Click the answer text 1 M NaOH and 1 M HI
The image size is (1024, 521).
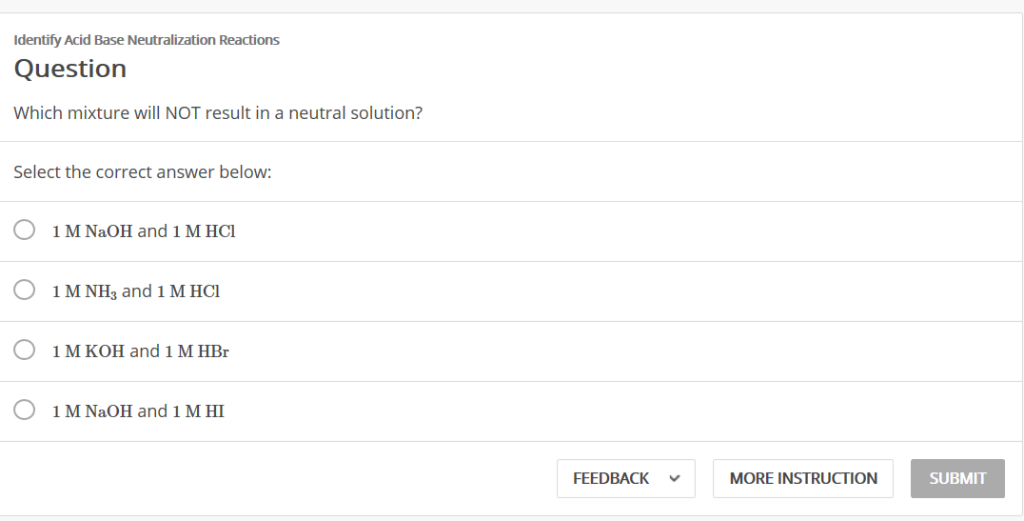click(138, 411)
